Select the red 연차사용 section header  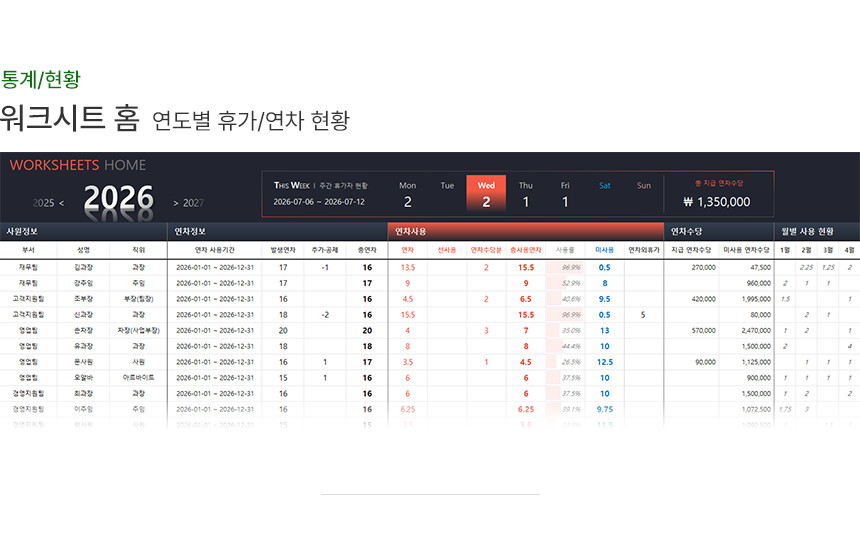coord(410,231)
